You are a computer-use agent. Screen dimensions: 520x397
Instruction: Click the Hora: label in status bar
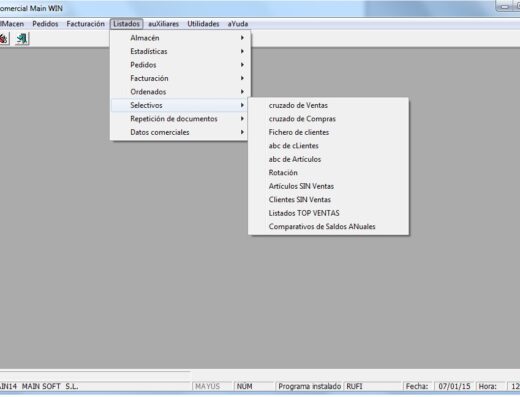488,386
